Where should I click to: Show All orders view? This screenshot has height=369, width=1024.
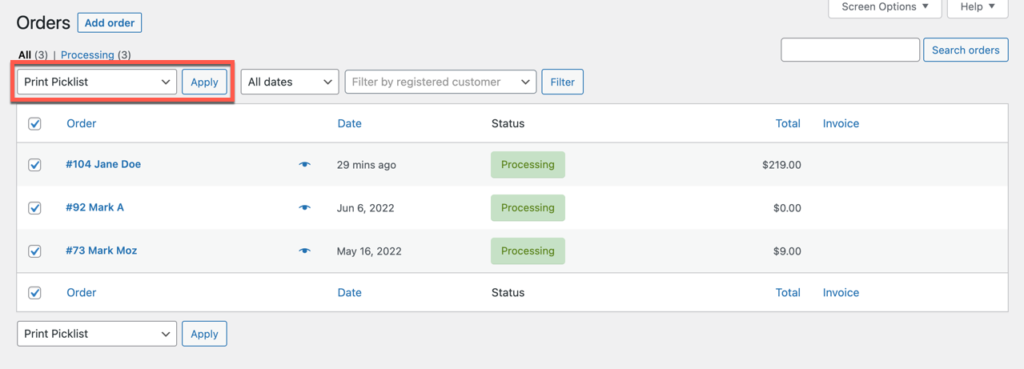tap(25, 55)
